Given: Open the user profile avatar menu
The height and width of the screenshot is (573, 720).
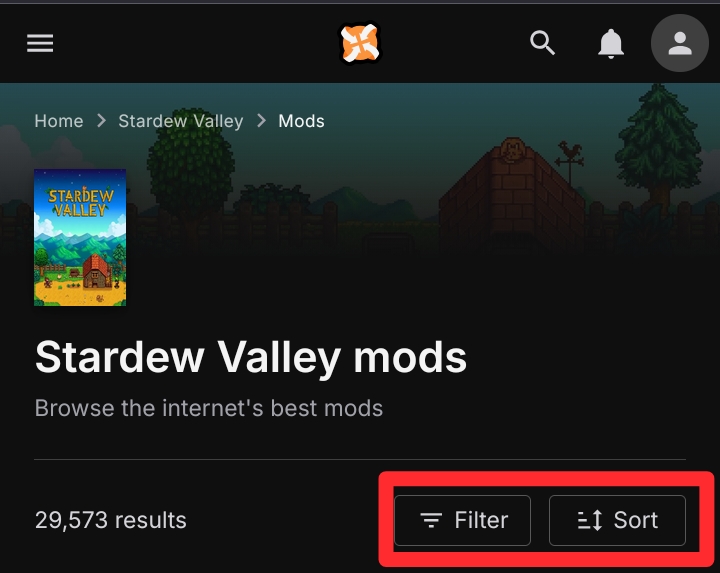Looking at the screenshot, I should click(680, 43).
